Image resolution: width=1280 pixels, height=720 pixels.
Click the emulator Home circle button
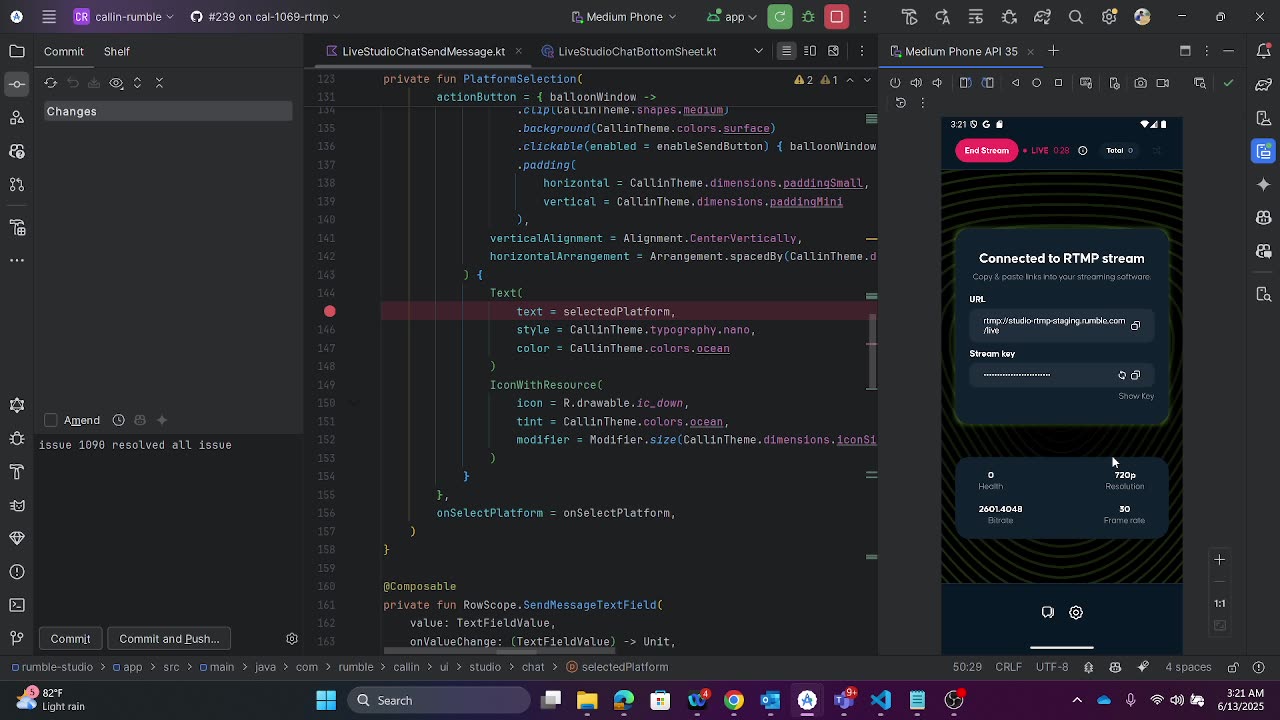point(1037,83)
